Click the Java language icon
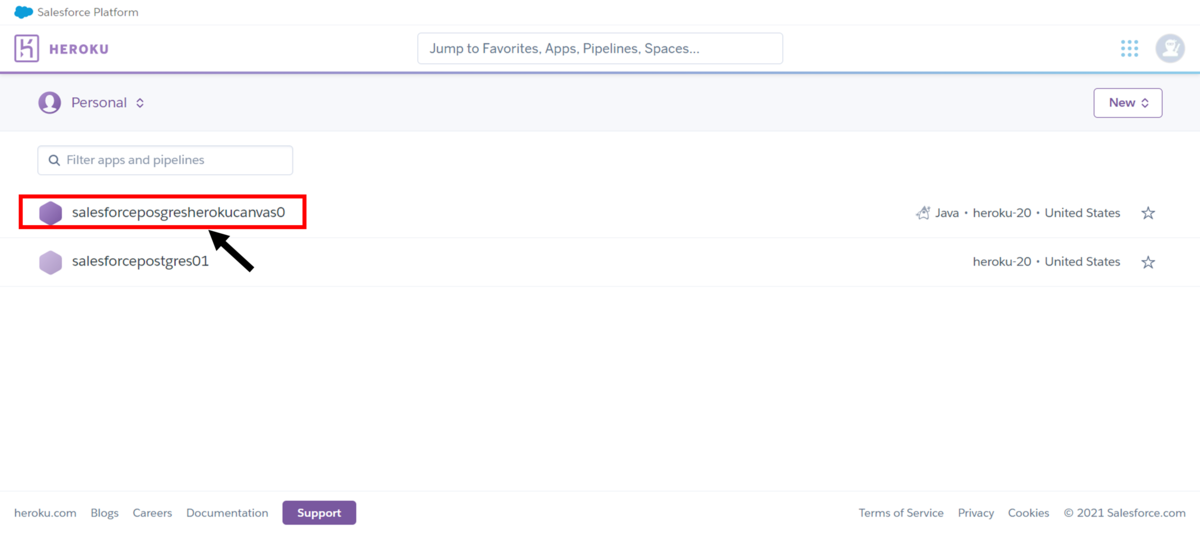The height and width of the screenshot is (534, 1200). click(x=923, y=213)
